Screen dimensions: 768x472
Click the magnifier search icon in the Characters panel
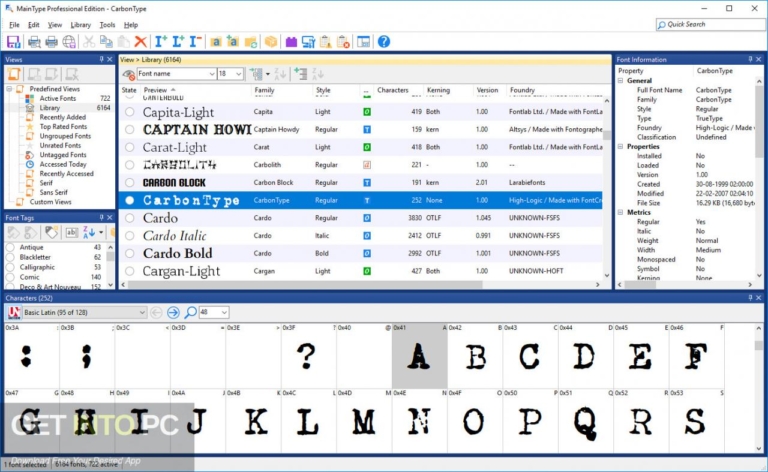tap(191, 312)
